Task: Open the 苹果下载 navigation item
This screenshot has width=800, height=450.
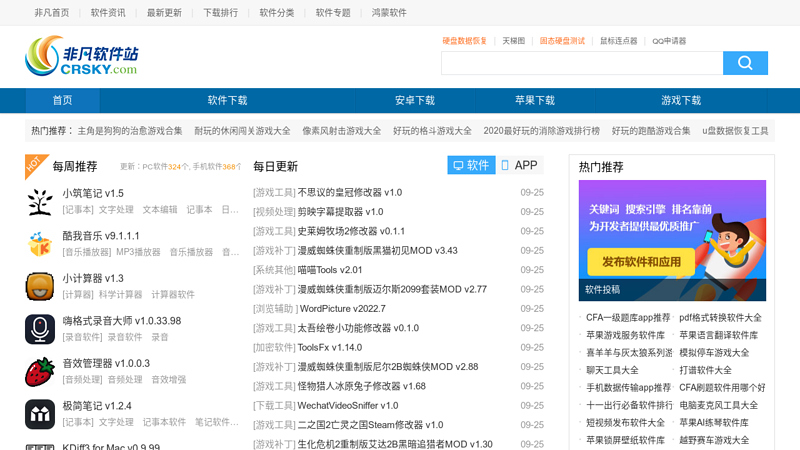Action: tap(535, 101)
